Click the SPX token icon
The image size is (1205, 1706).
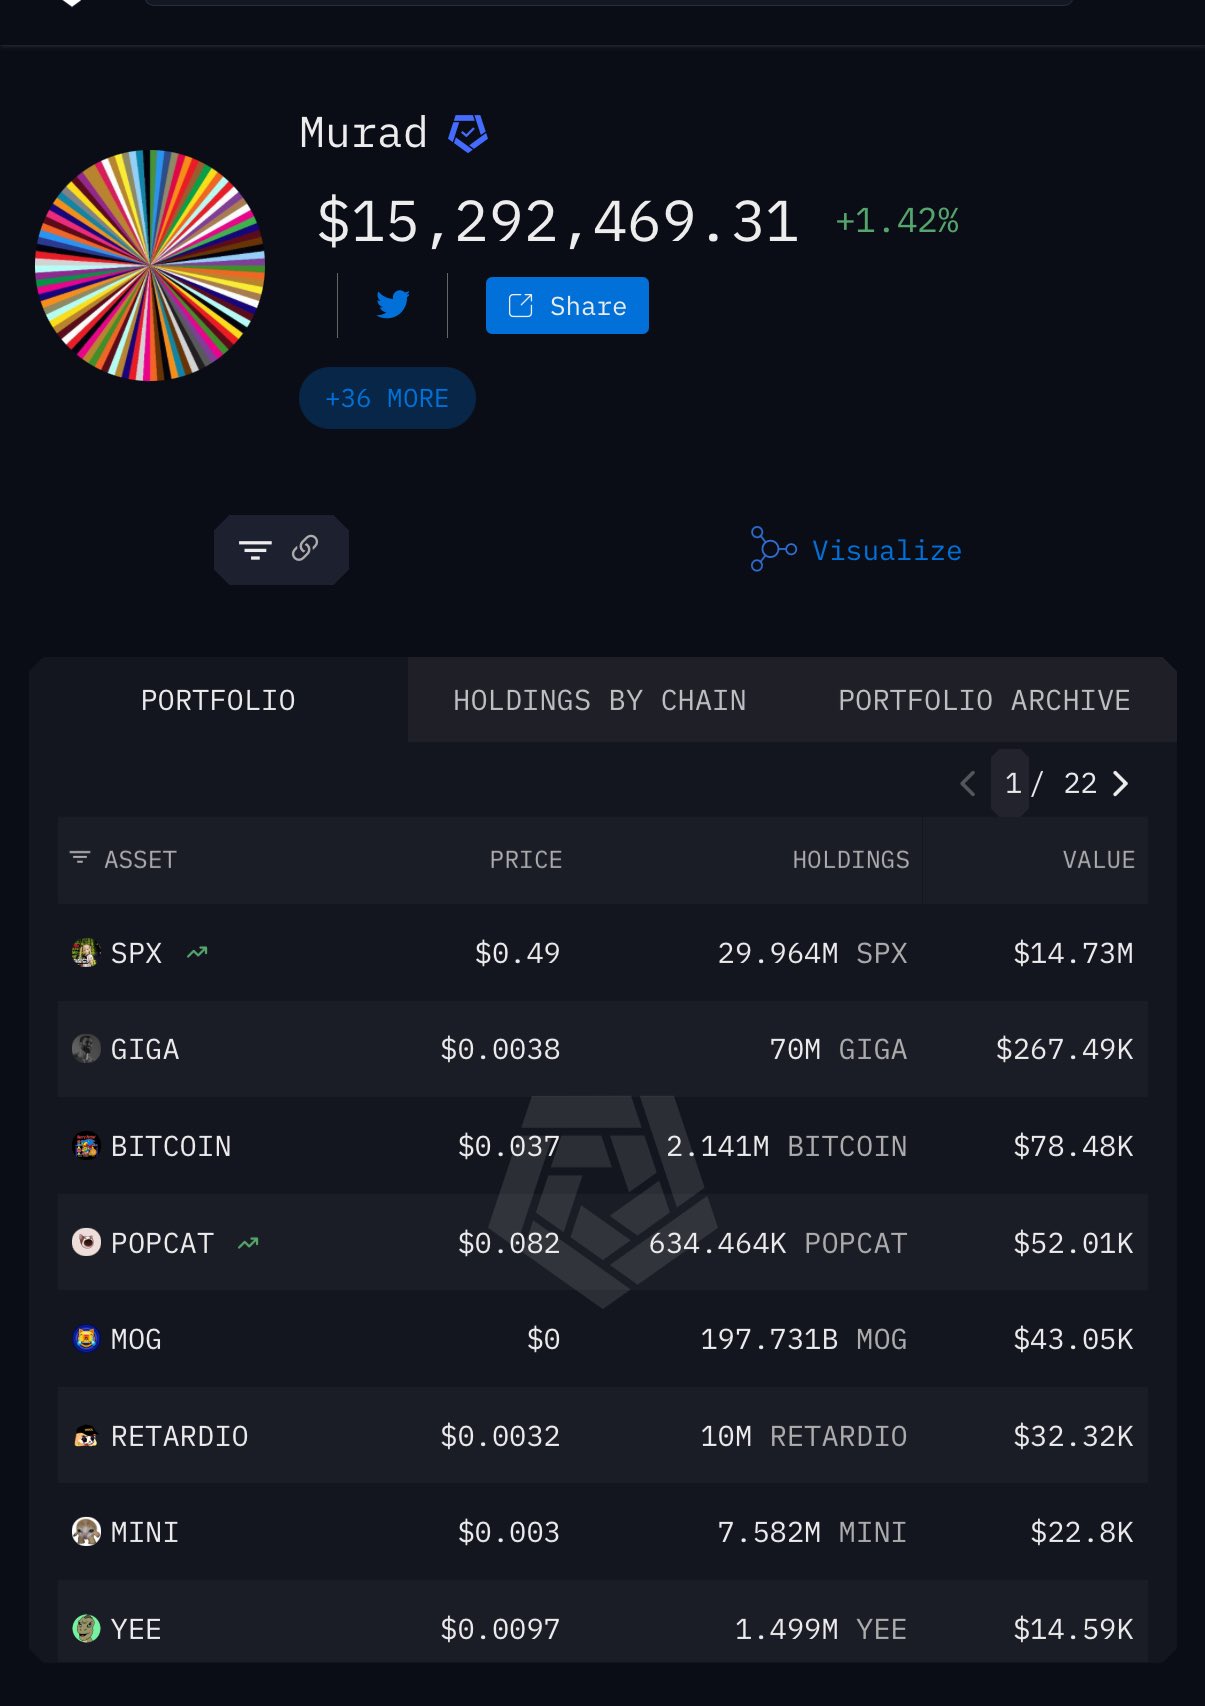point(86,953)
